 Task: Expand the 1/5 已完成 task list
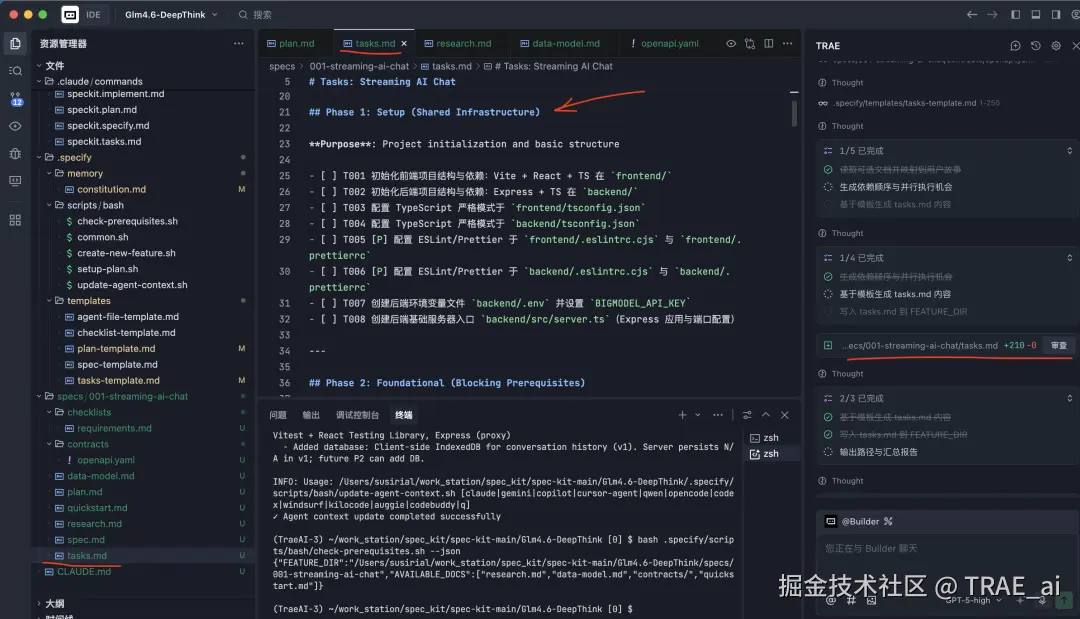[1069, 151]
